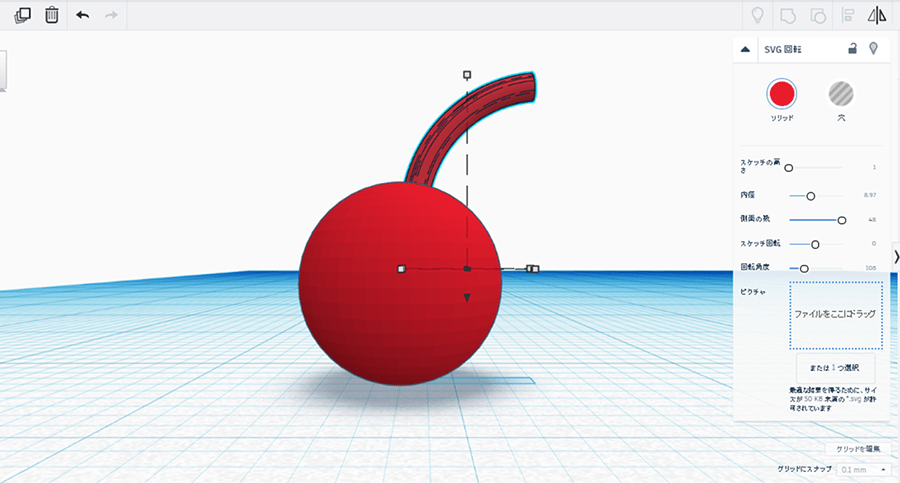Click the Ungroup shapes icon
900x483 pixels.
tap(818, 16)
